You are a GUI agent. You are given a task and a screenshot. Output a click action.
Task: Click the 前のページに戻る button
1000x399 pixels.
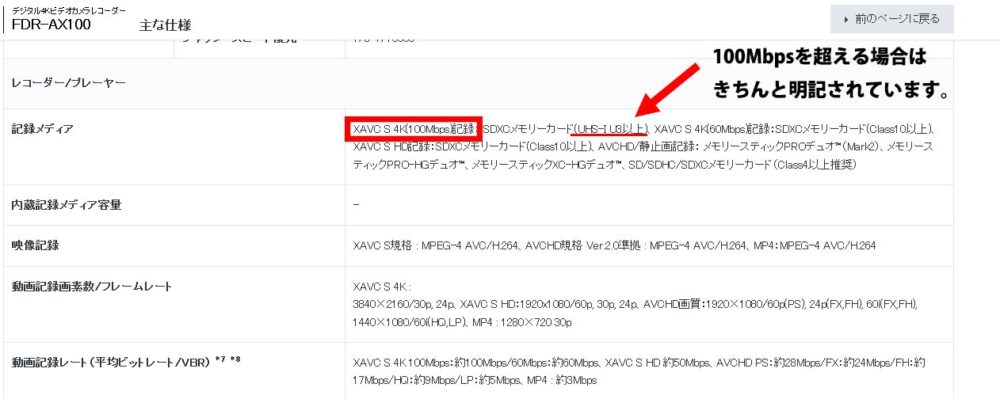(892, 19)
